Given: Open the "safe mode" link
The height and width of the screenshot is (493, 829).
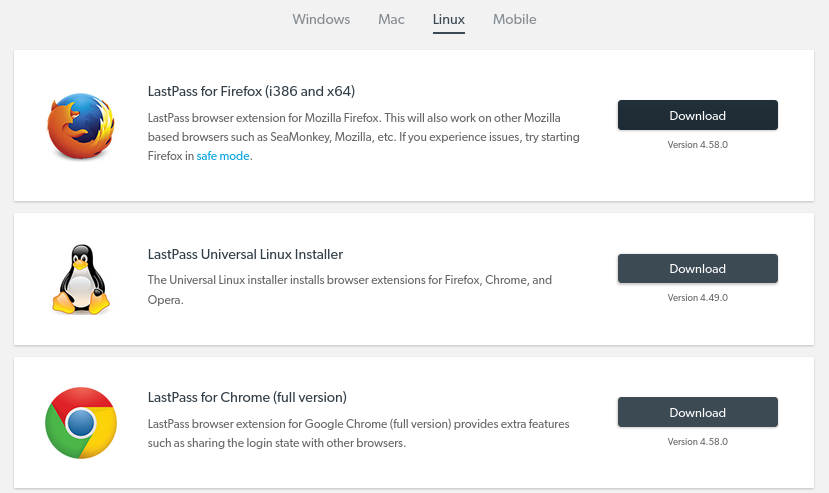Looking at the screenshot, I should click(224, 156).
